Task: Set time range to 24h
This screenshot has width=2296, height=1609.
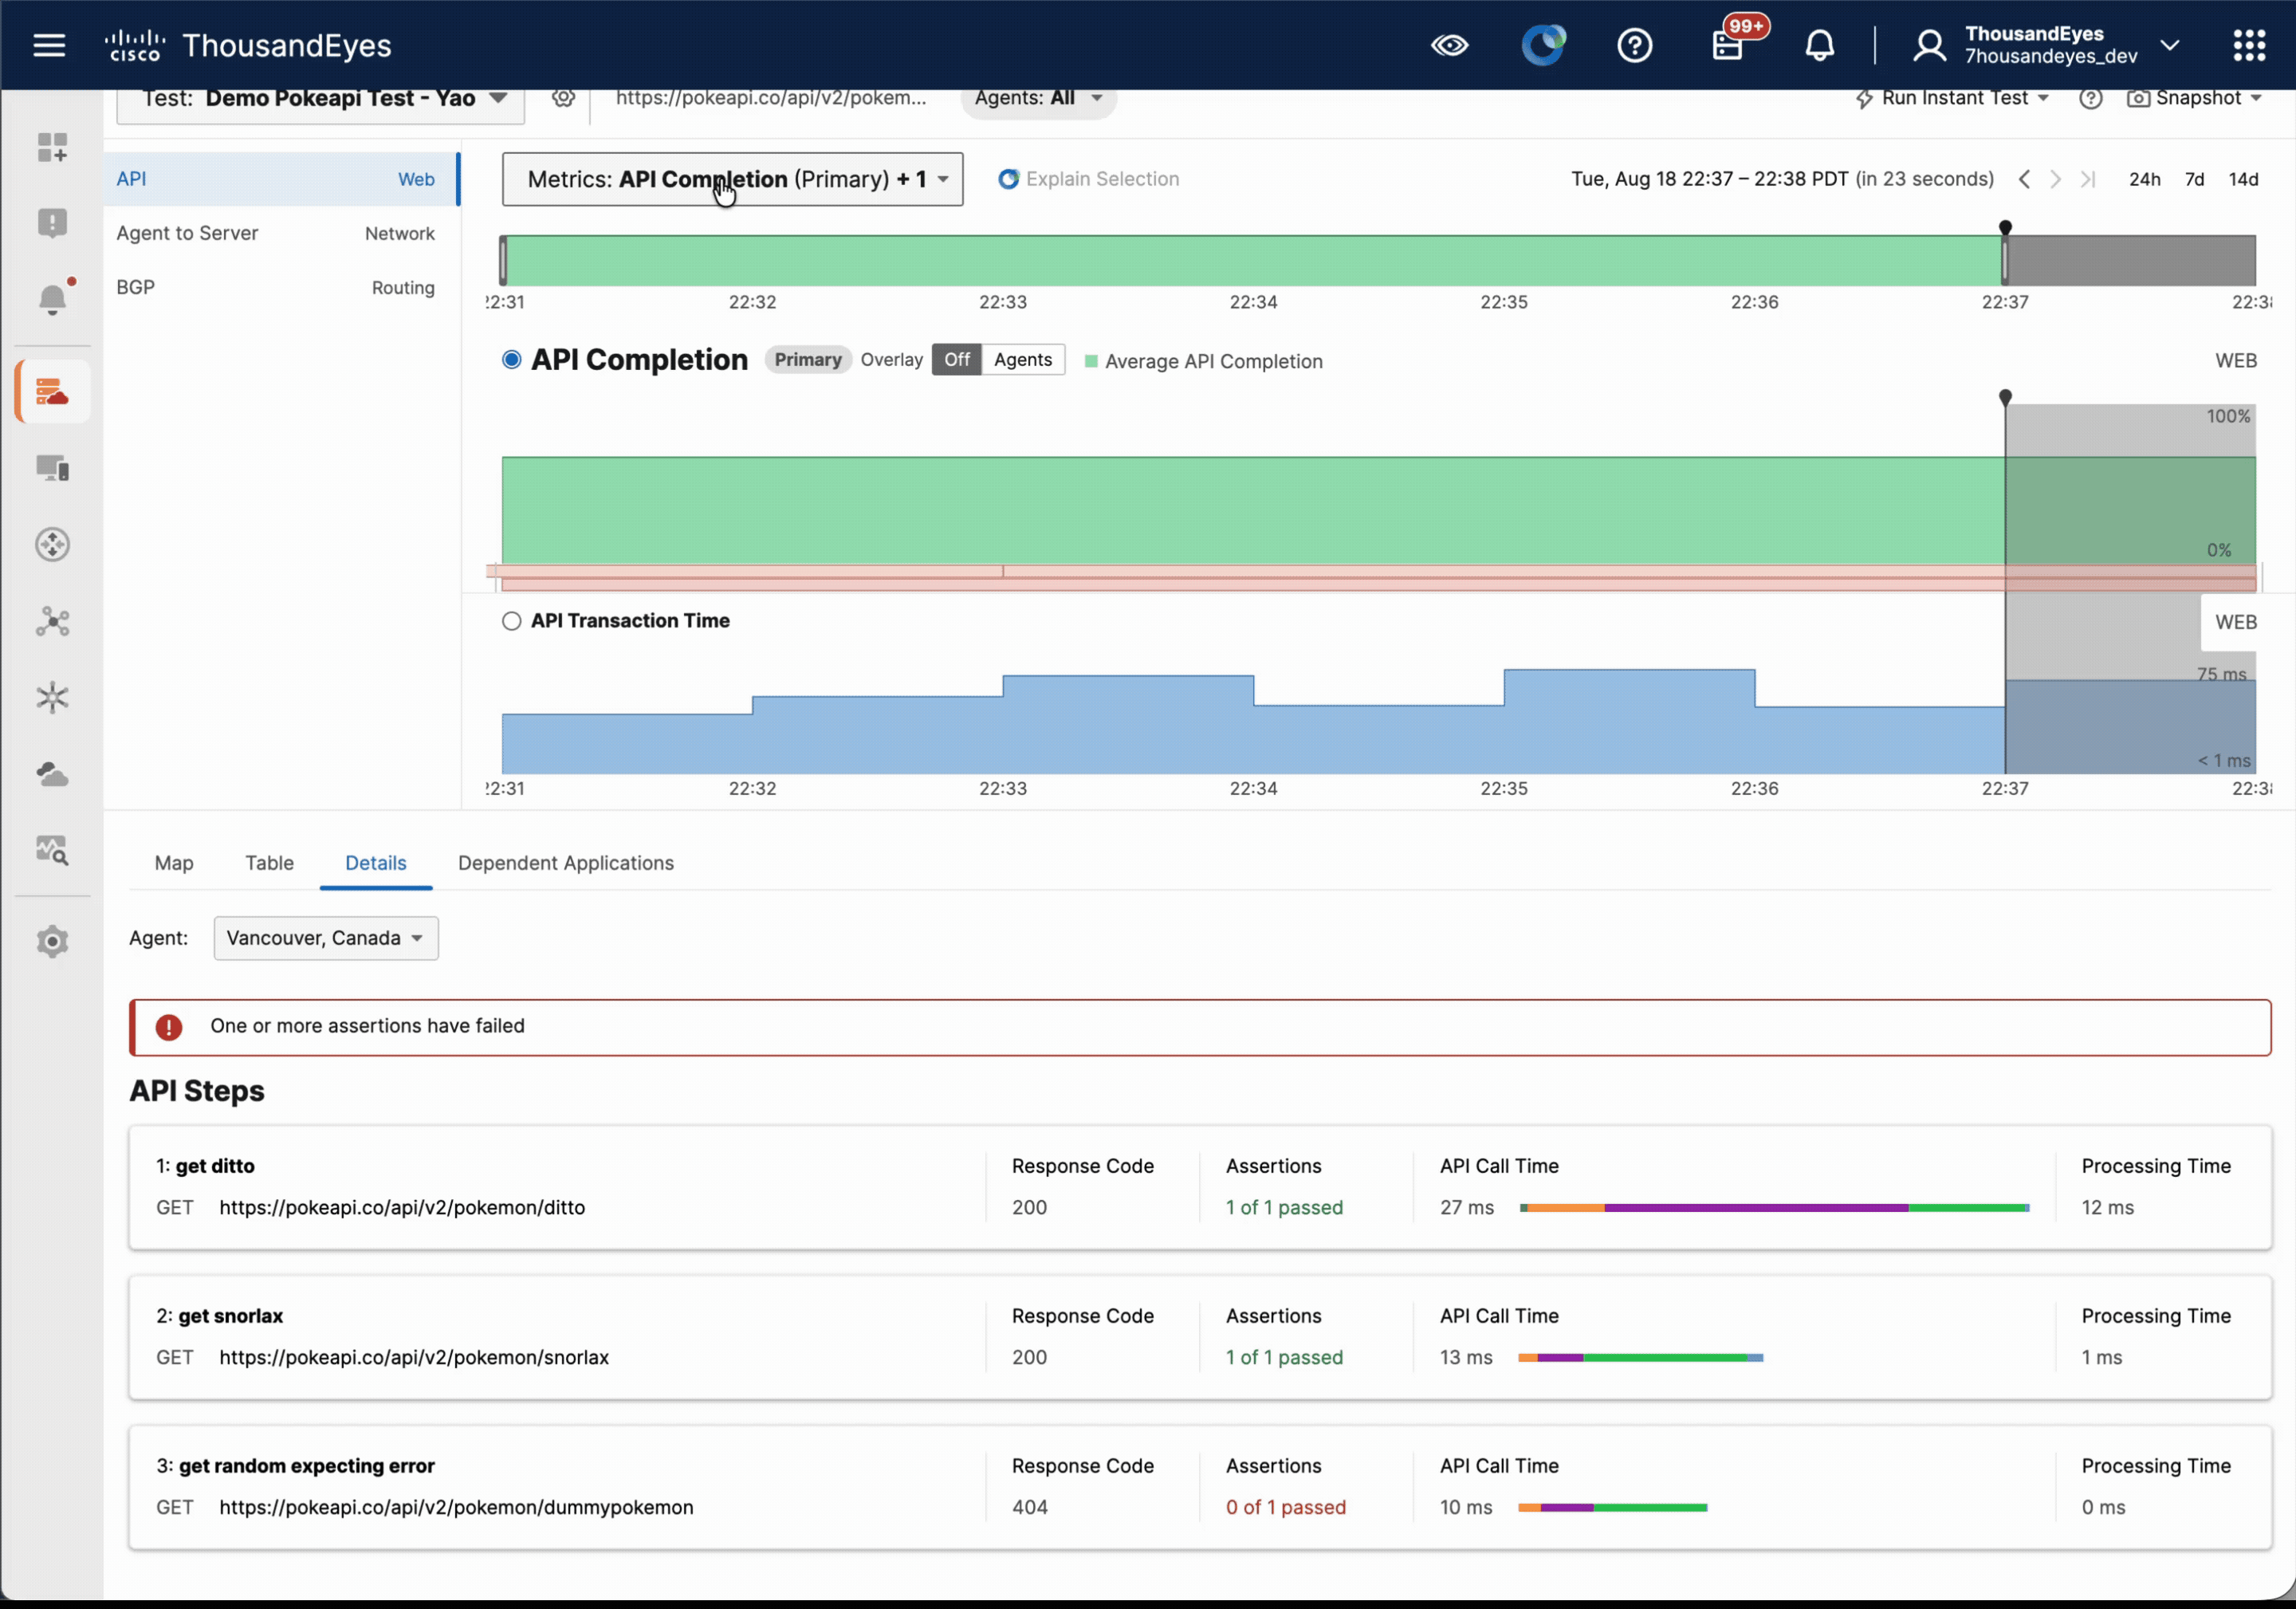Action: pos(2144,179)
